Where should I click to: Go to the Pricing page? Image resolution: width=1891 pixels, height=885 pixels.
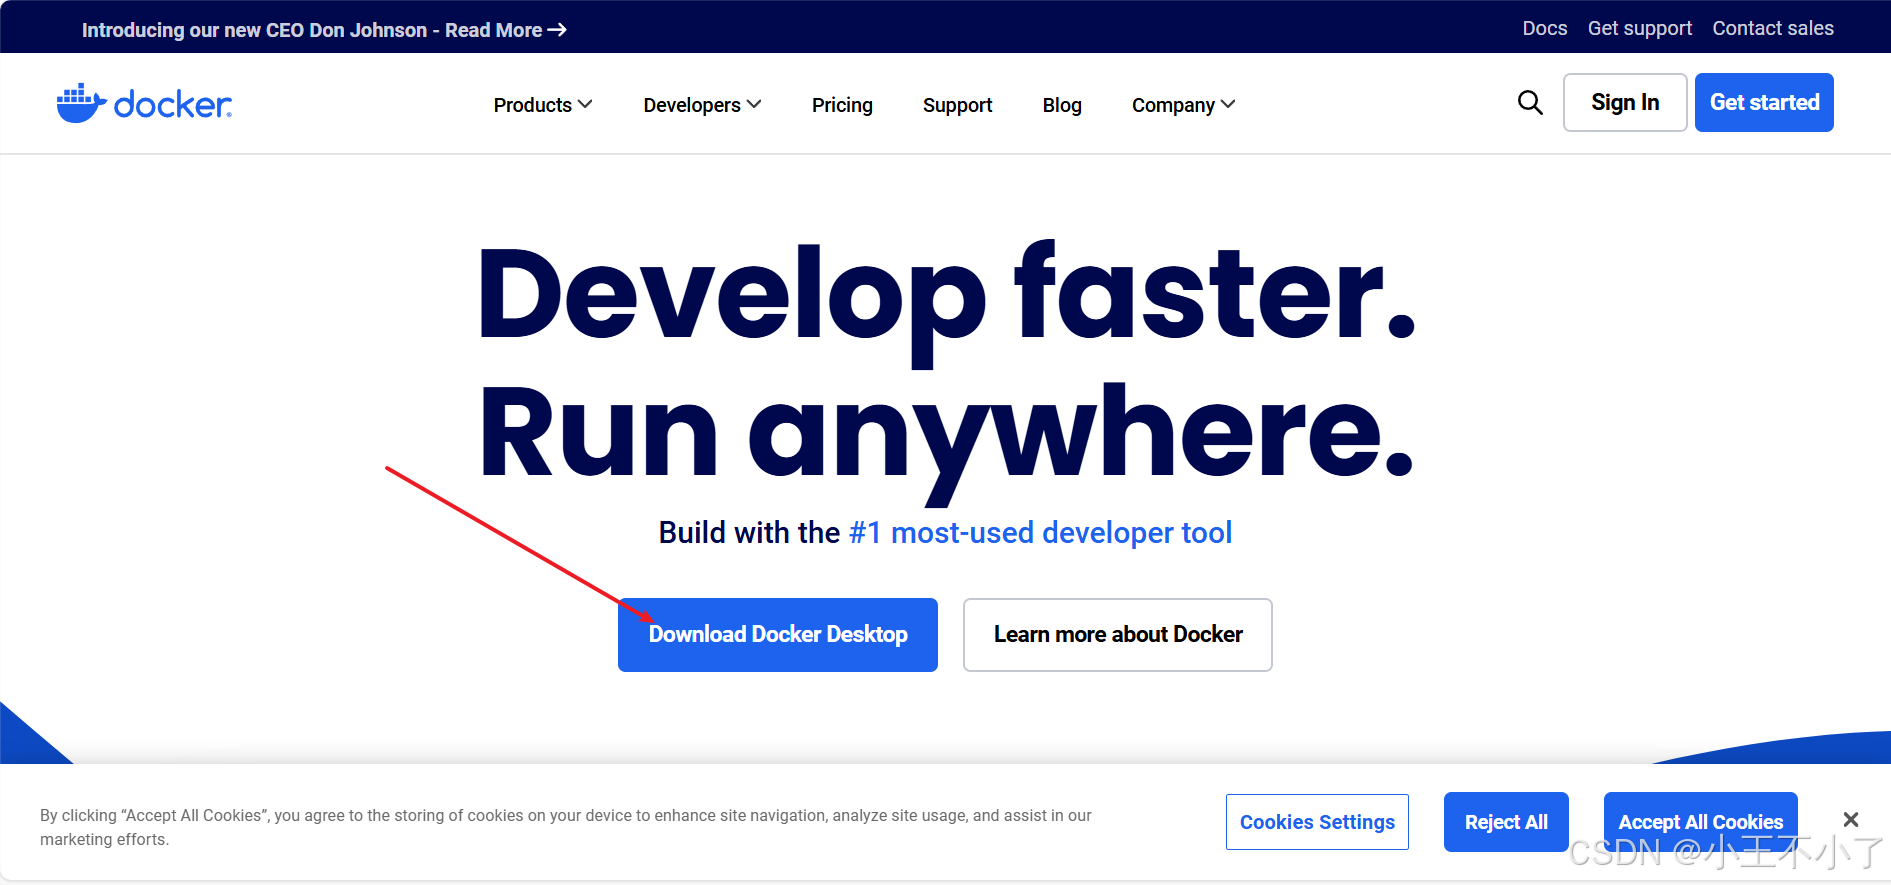point(842,105)
